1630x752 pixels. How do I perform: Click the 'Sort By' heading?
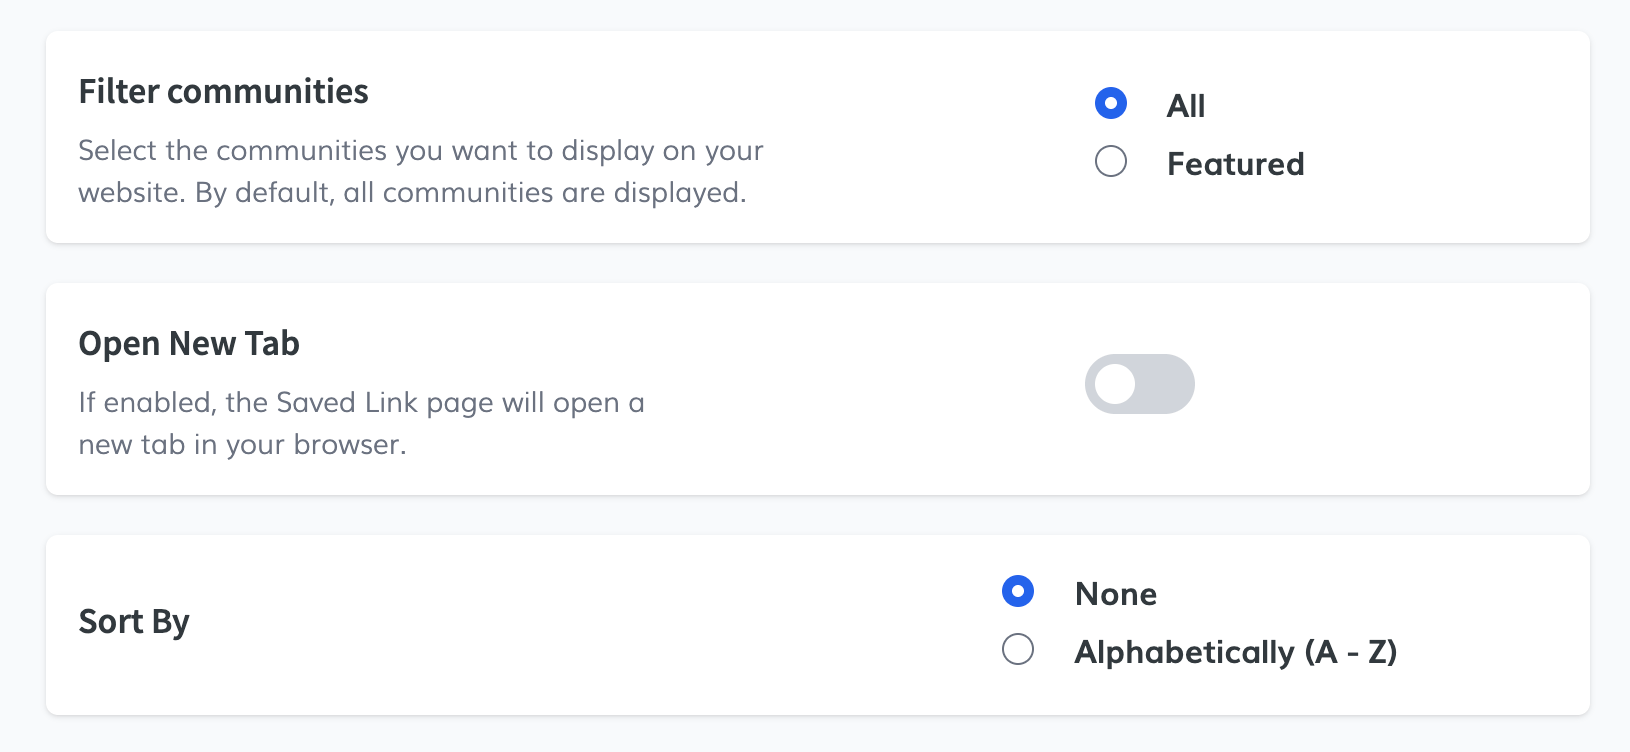134,622
